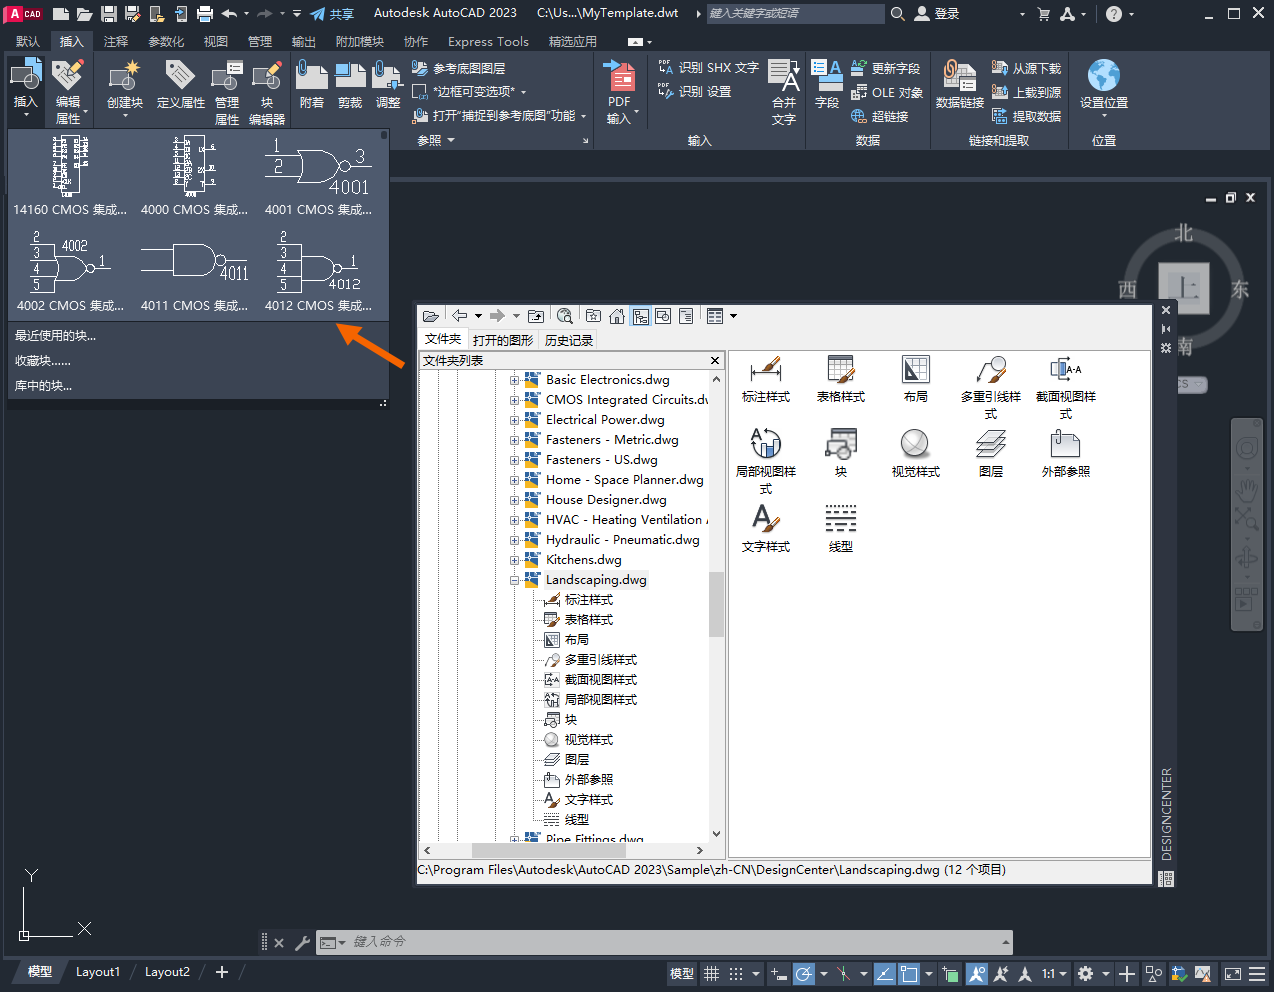Click DesignCenter up-one-level folder icon
Viewport: 1274px width, 992px height.
pos(536,316)
